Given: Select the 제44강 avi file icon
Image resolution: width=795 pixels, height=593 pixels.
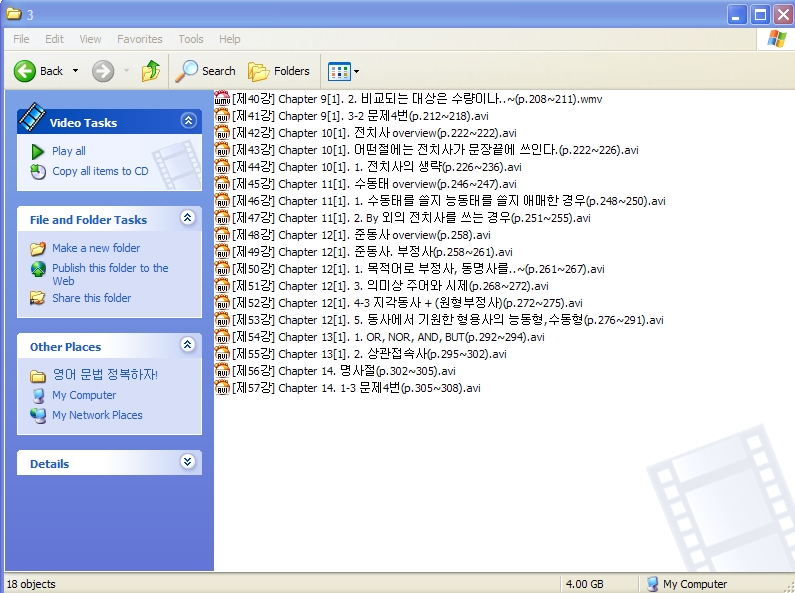Looking at the screenshot, I should pos(222,166).
